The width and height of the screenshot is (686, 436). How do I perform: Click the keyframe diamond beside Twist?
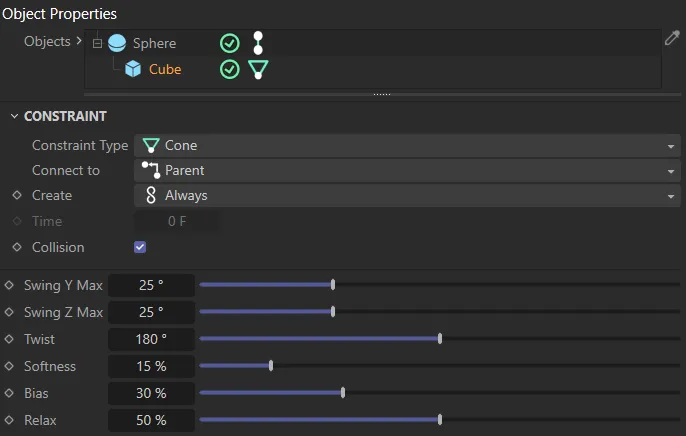pyautogui.click(x=10, y=339)
